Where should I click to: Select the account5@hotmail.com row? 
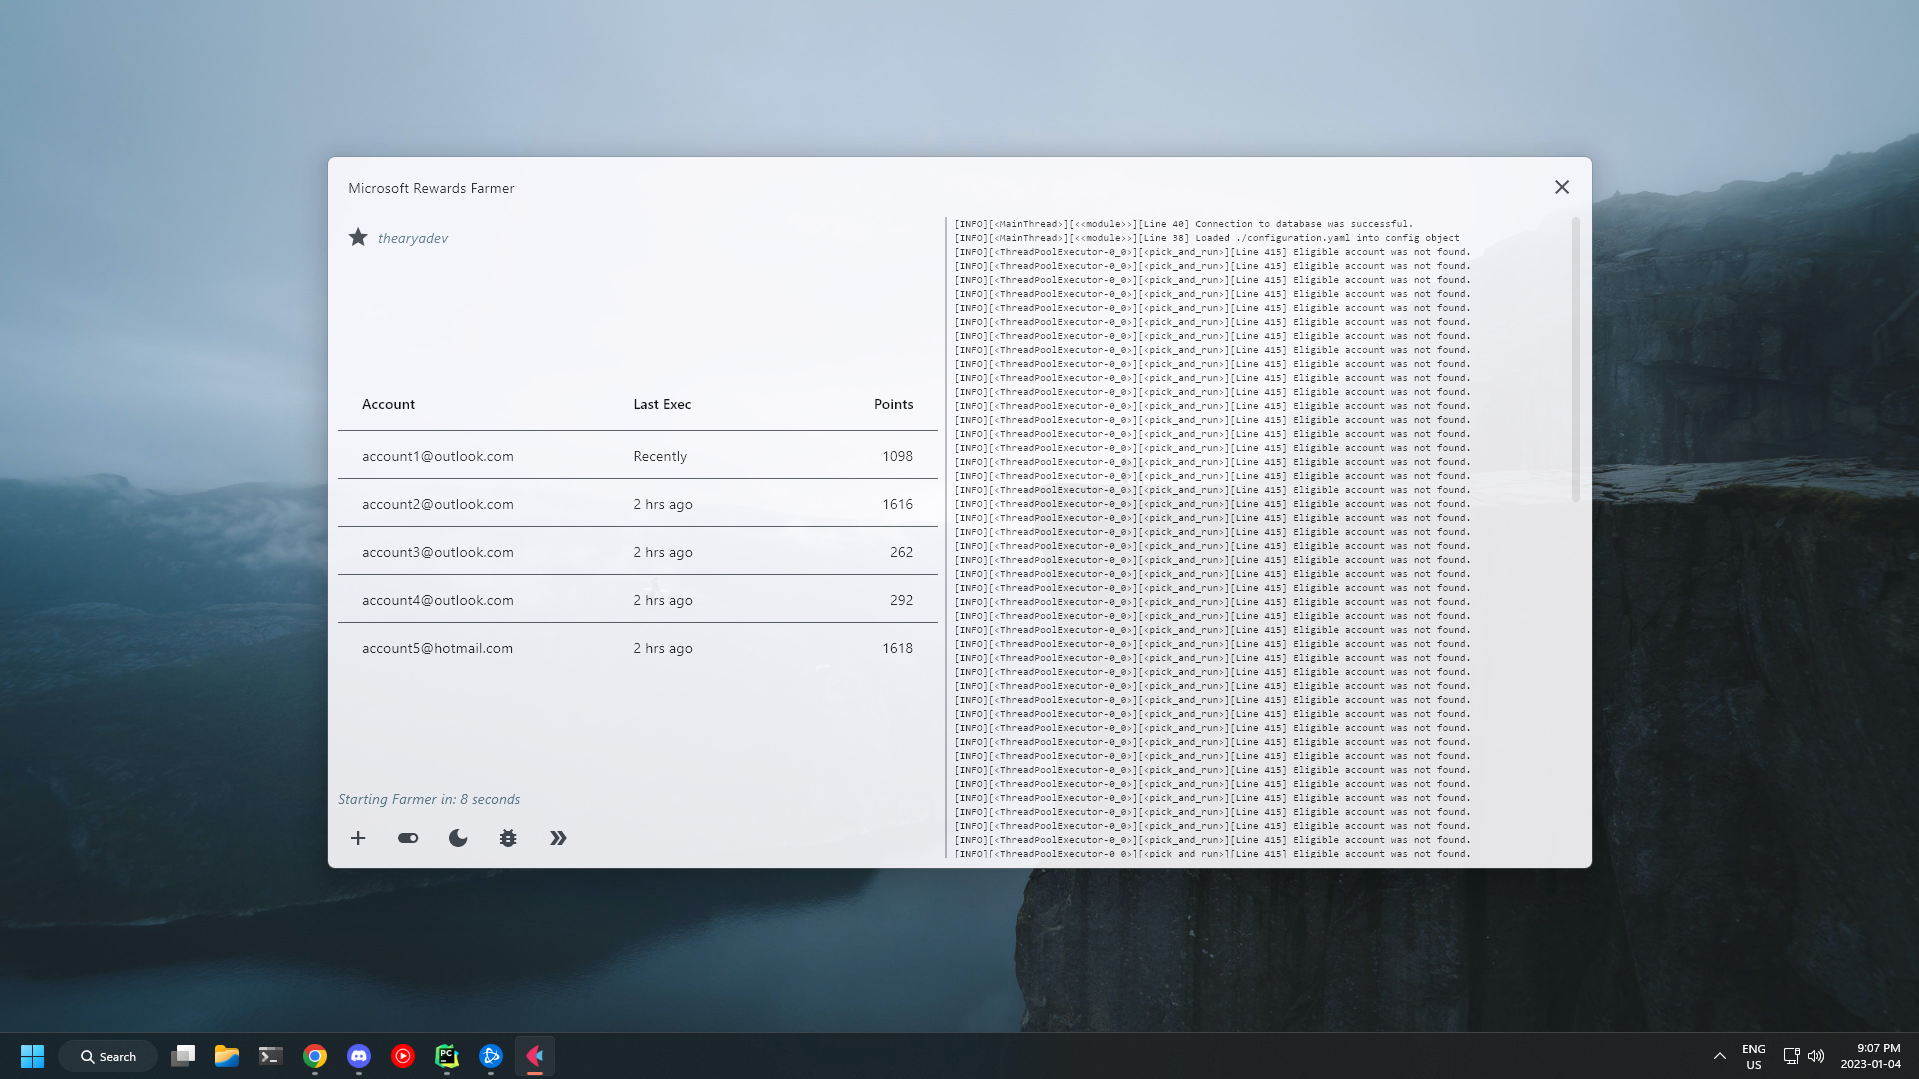pyautogui.click(x=638, y=648)
